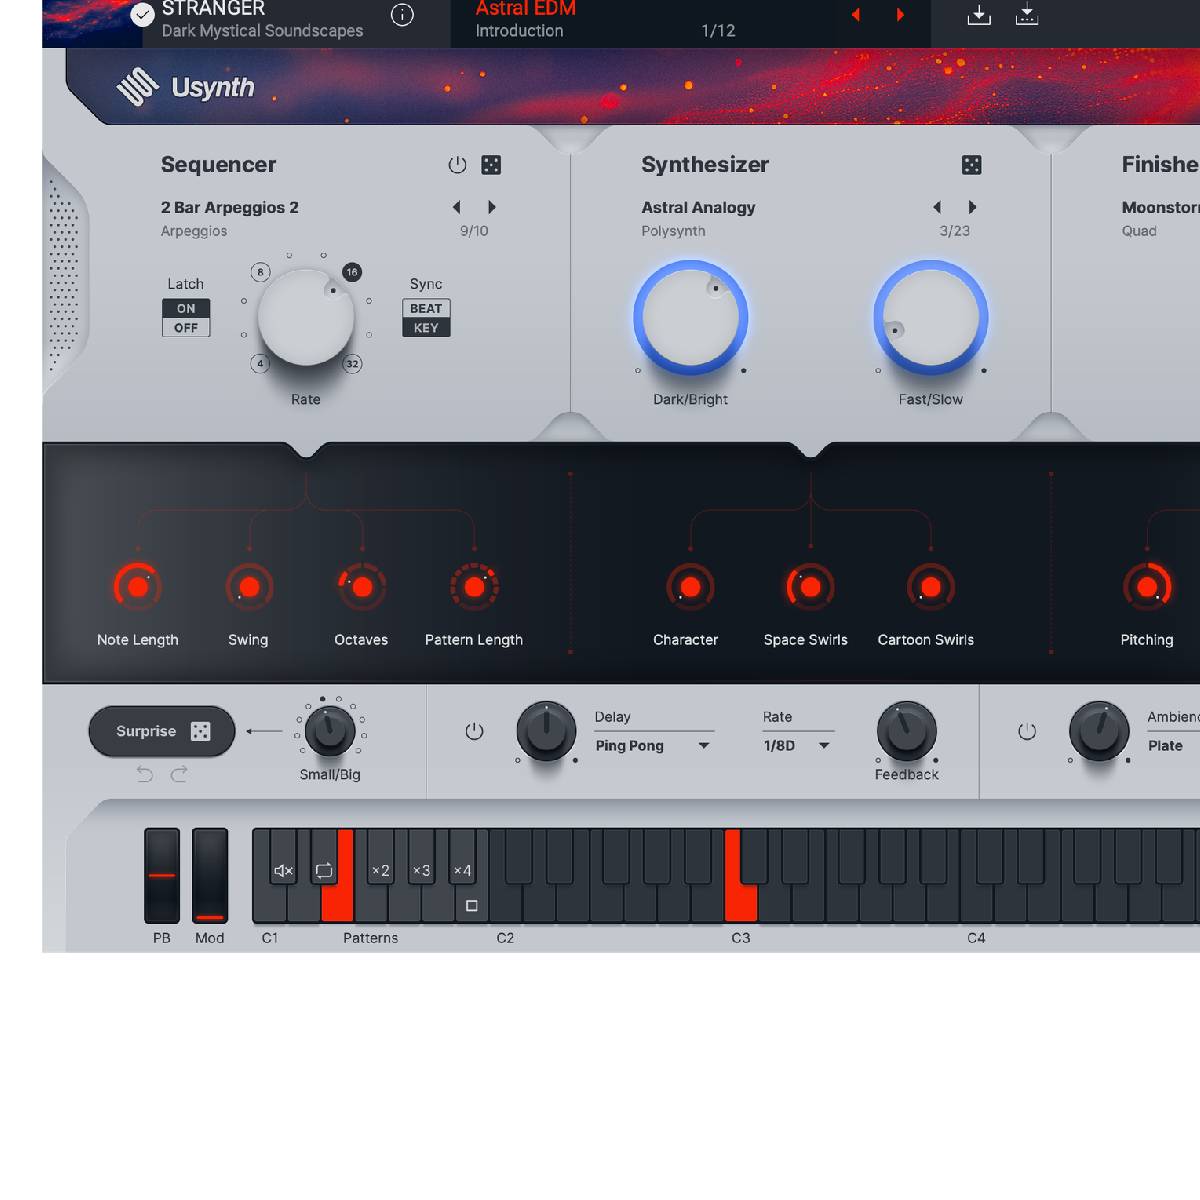Set Latch to OFF
1200x1200 pixels.
(186, 327)
